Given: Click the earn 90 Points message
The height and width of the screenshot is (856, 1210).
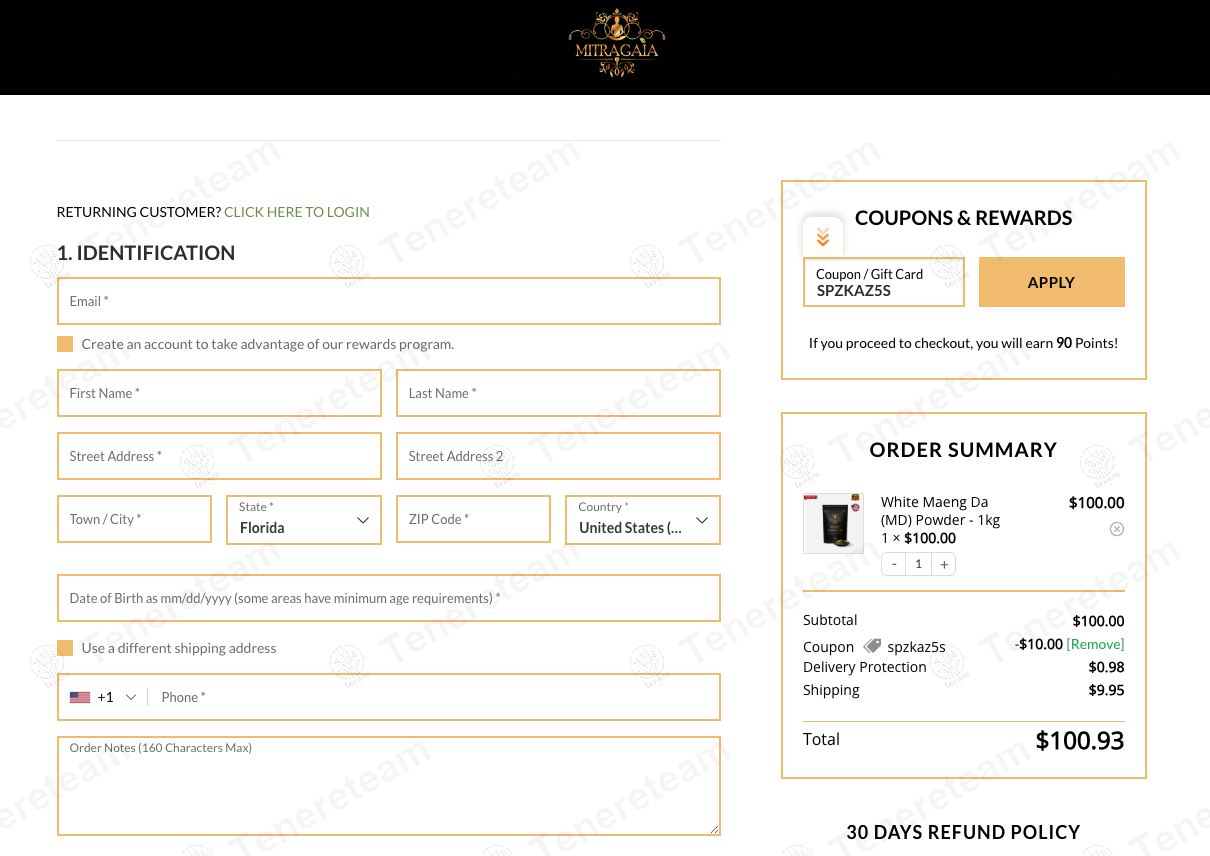Looking at the screenshot, I should 963,343.
